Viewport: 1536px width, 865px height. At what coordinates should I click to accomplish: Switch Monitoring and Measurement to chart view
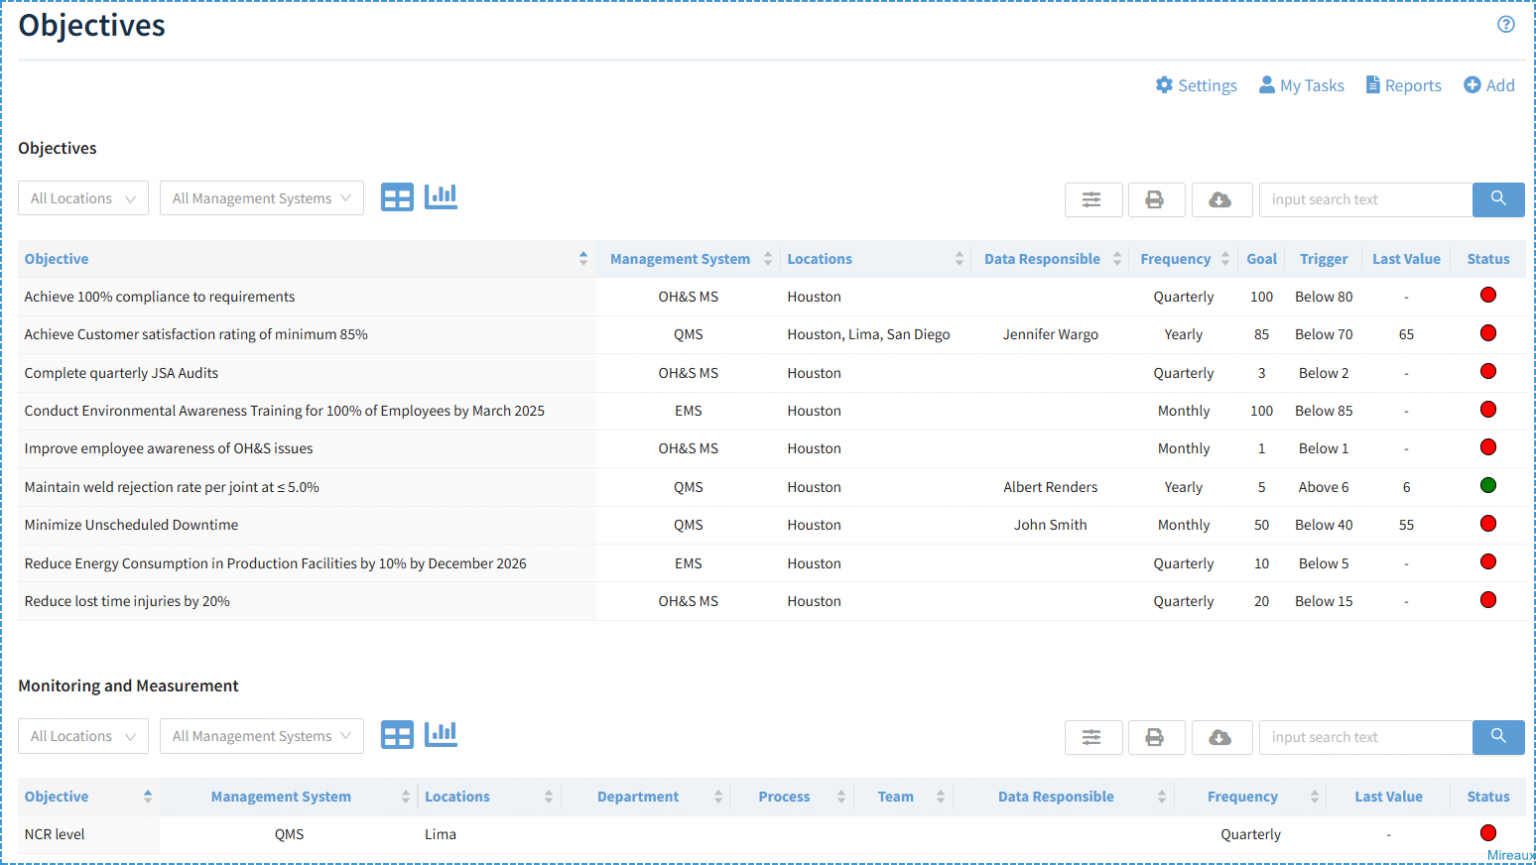click(441, 735)
